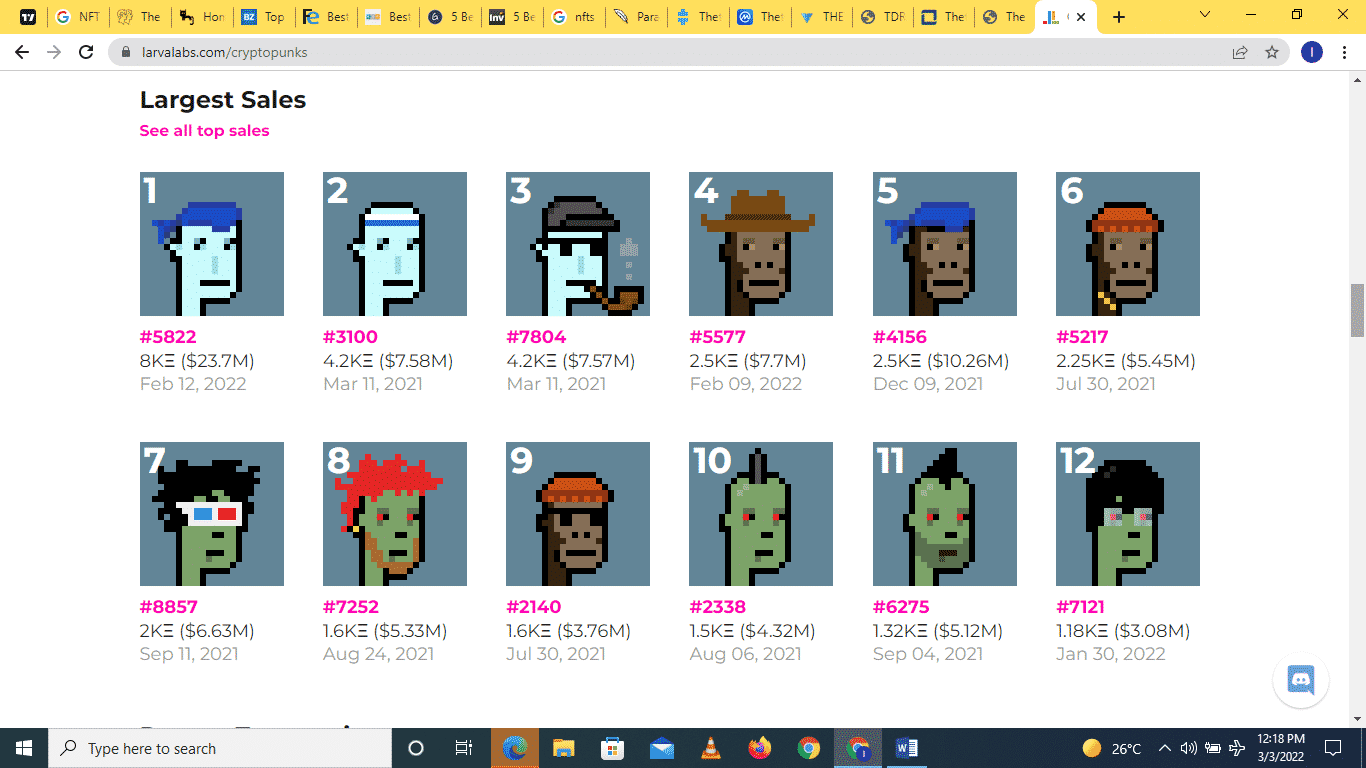Open File Explorer from the taskbar

tap(564, 748)
